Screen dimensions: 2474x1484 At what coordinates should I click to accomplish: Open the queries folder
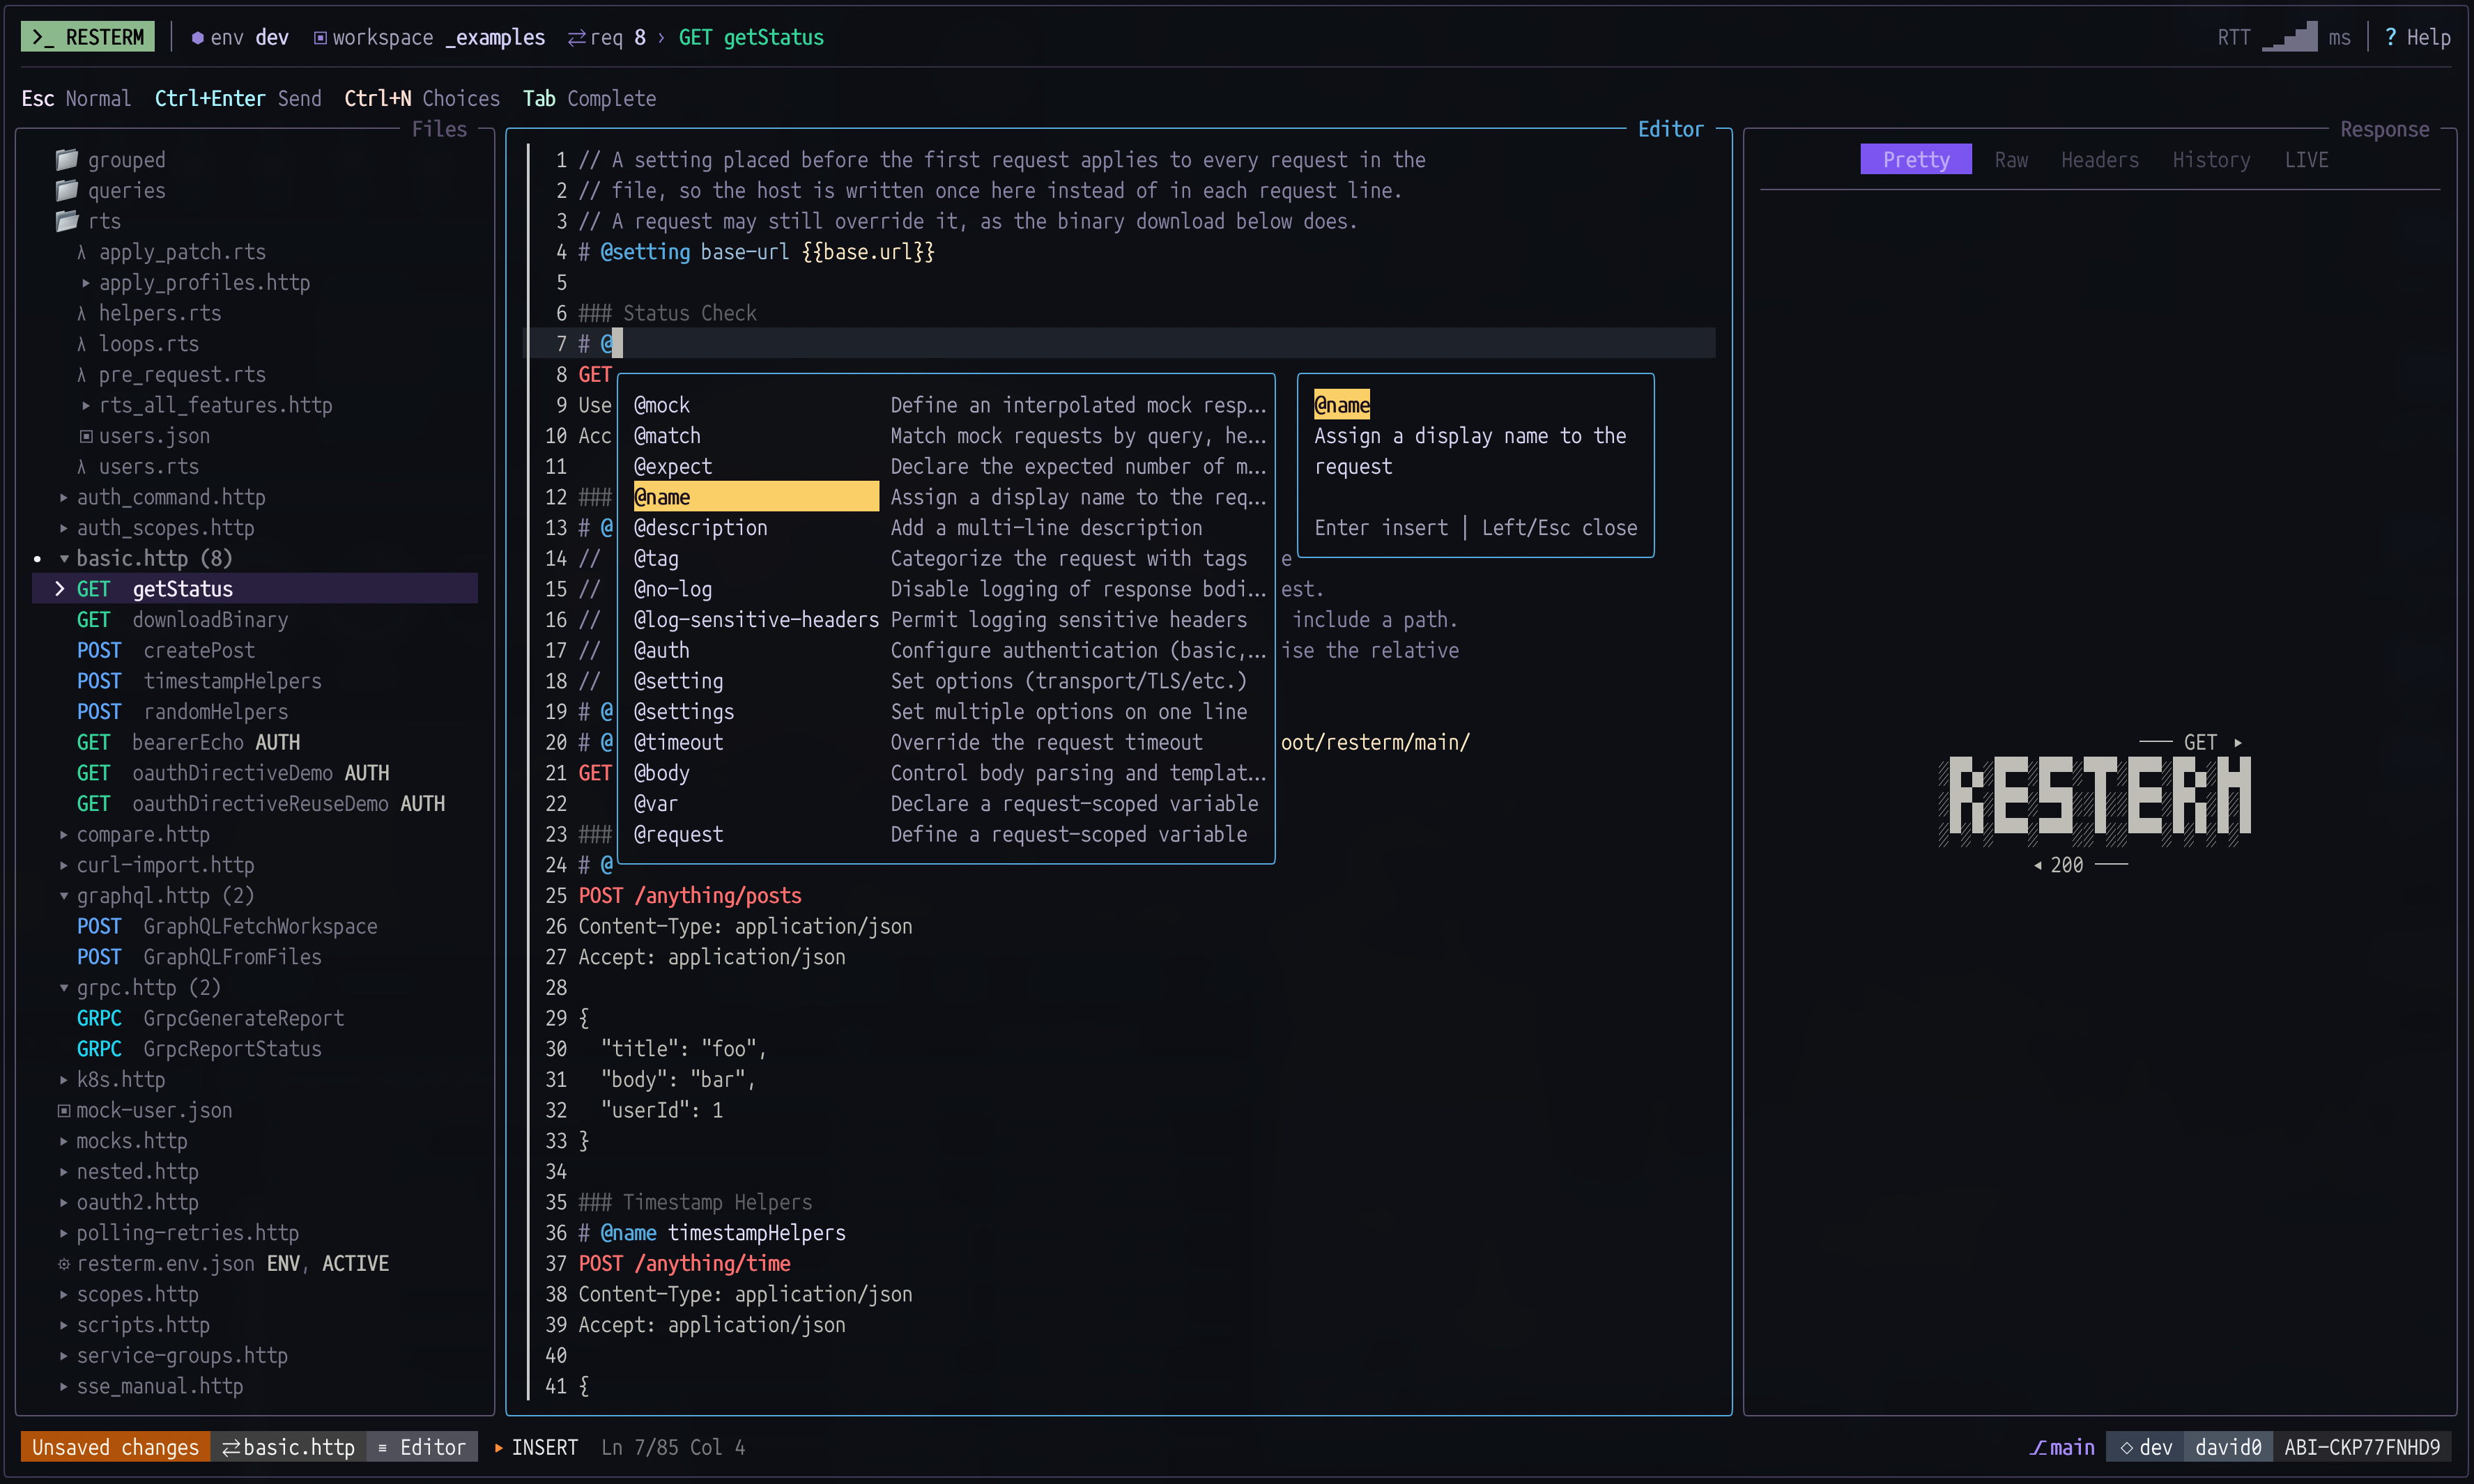[x=111, y=190]
